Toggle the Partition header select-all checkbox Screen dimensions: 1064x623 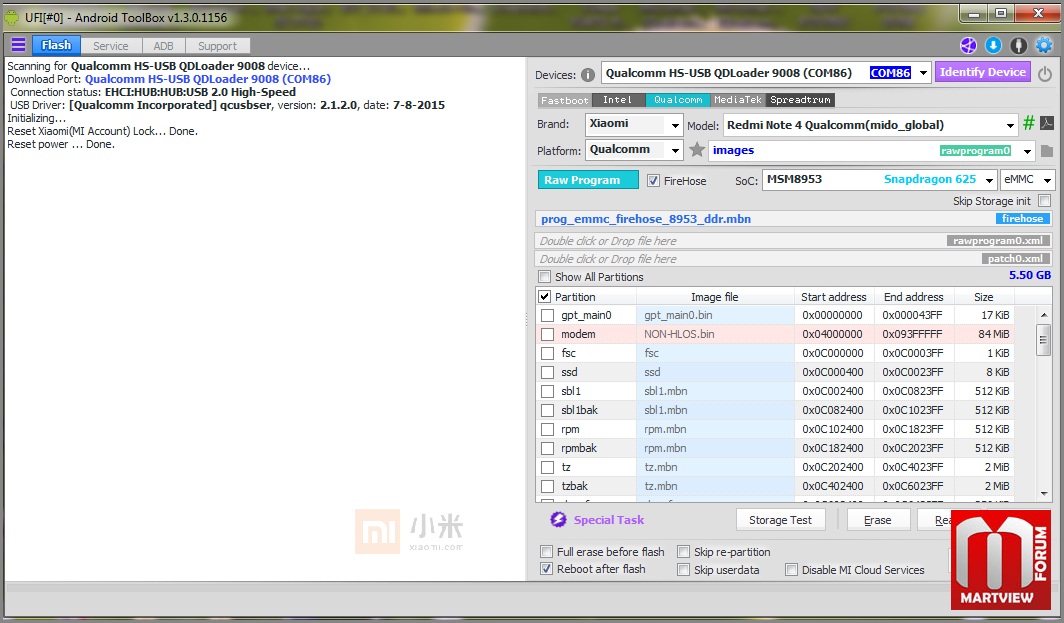(x=544, y=297)
